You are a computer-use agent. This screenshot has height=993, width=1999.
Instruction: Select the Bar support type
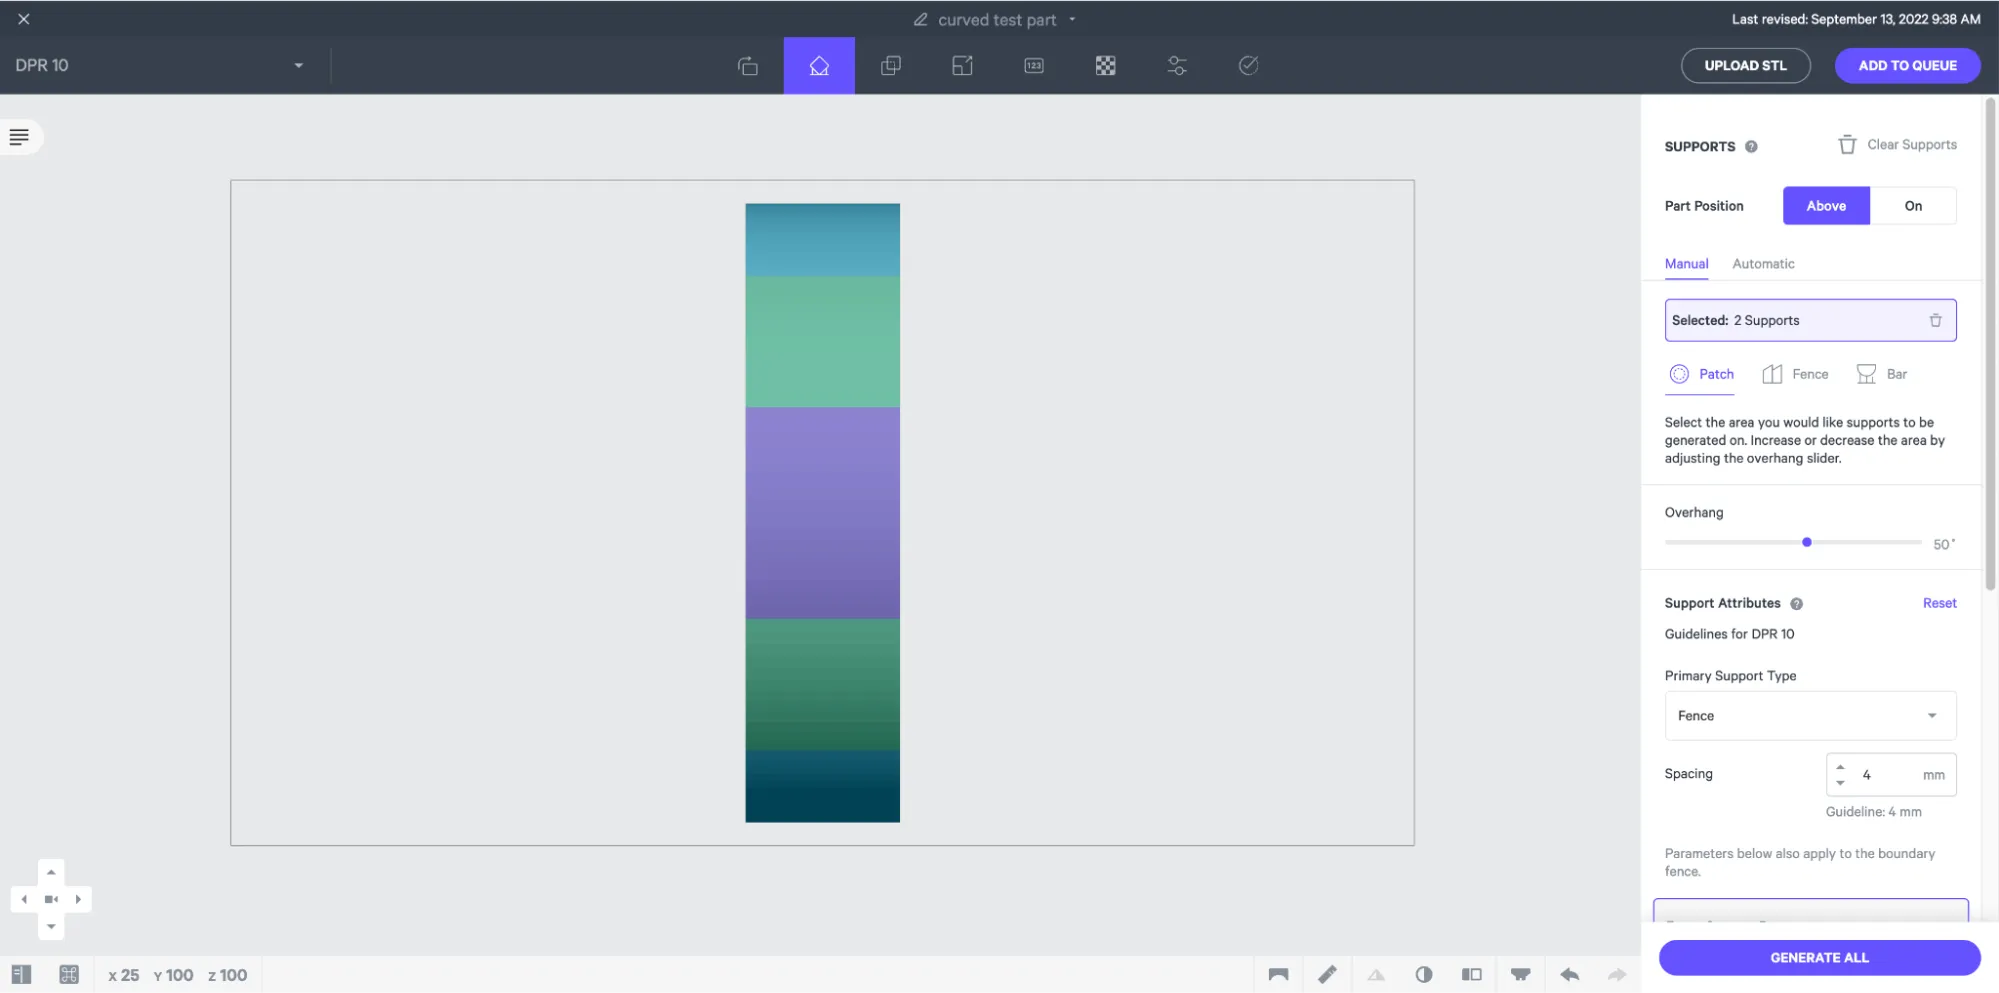coord(1881,374)
